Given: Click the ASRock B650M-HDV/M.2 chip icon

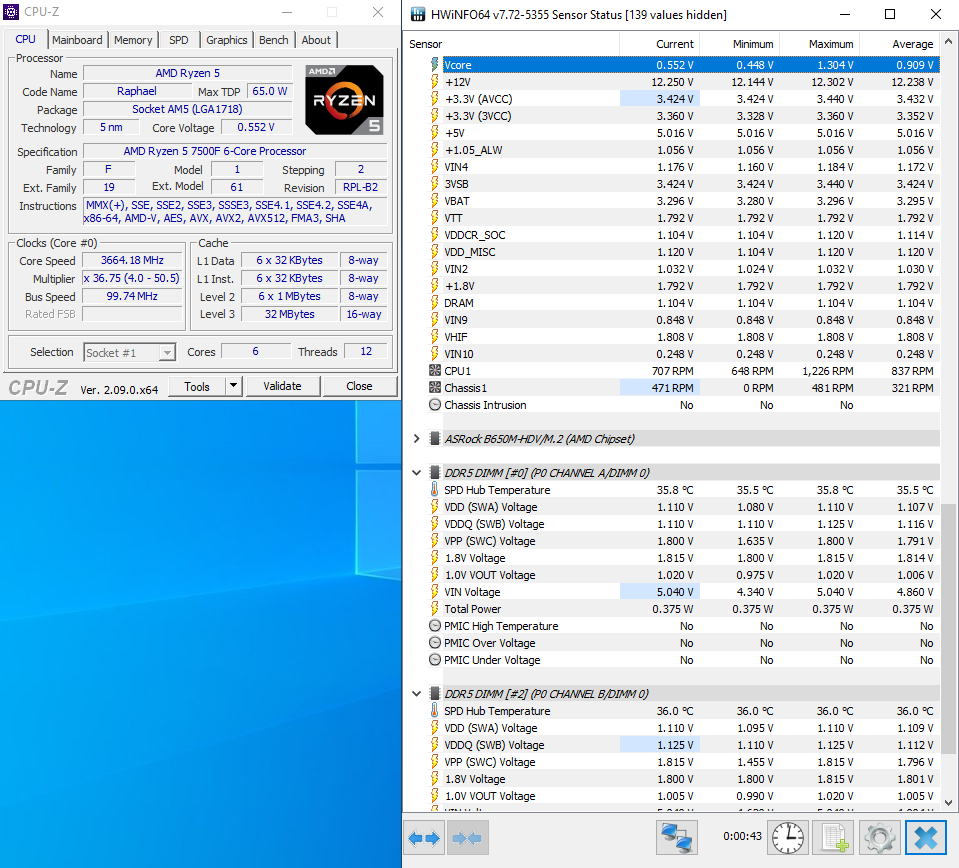Looking at the screenshot, I should tap(434, 438).
